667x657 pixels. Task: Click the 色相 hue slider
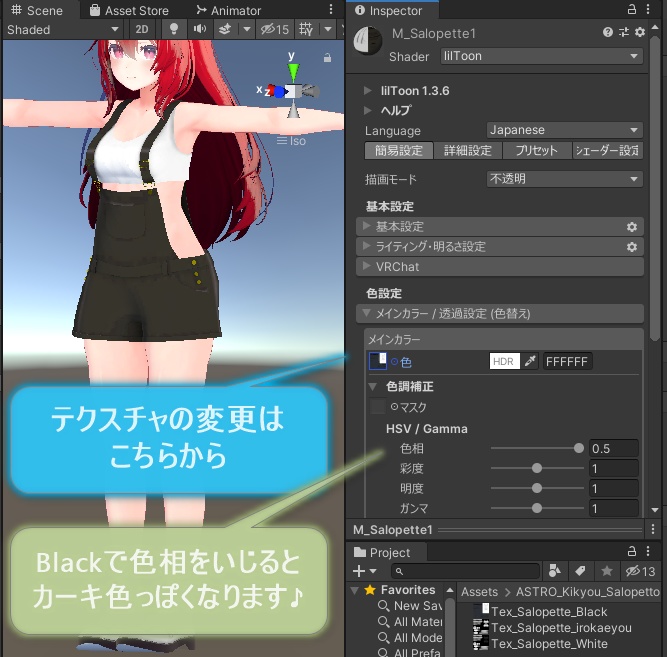(537, 448)
